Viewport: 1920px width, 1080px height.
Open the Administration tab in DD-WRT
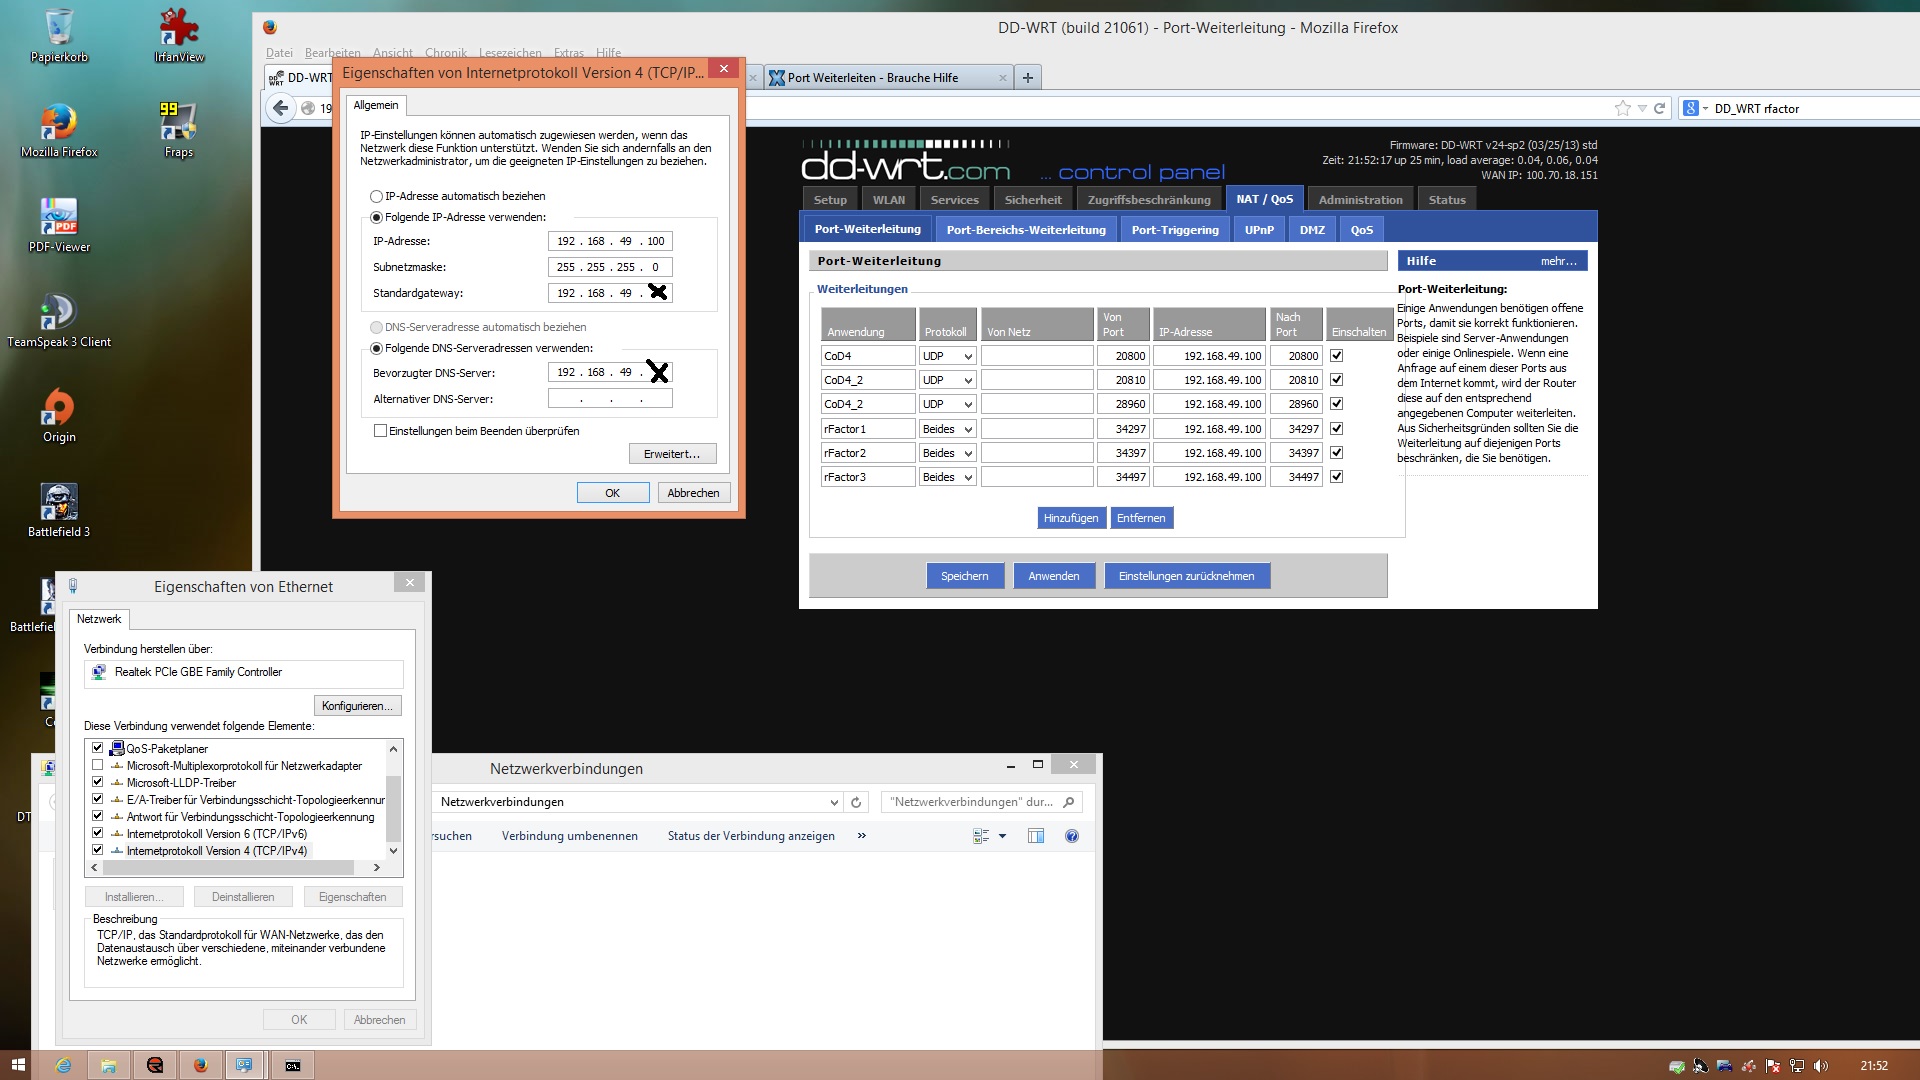click(x=1360, y=200)
